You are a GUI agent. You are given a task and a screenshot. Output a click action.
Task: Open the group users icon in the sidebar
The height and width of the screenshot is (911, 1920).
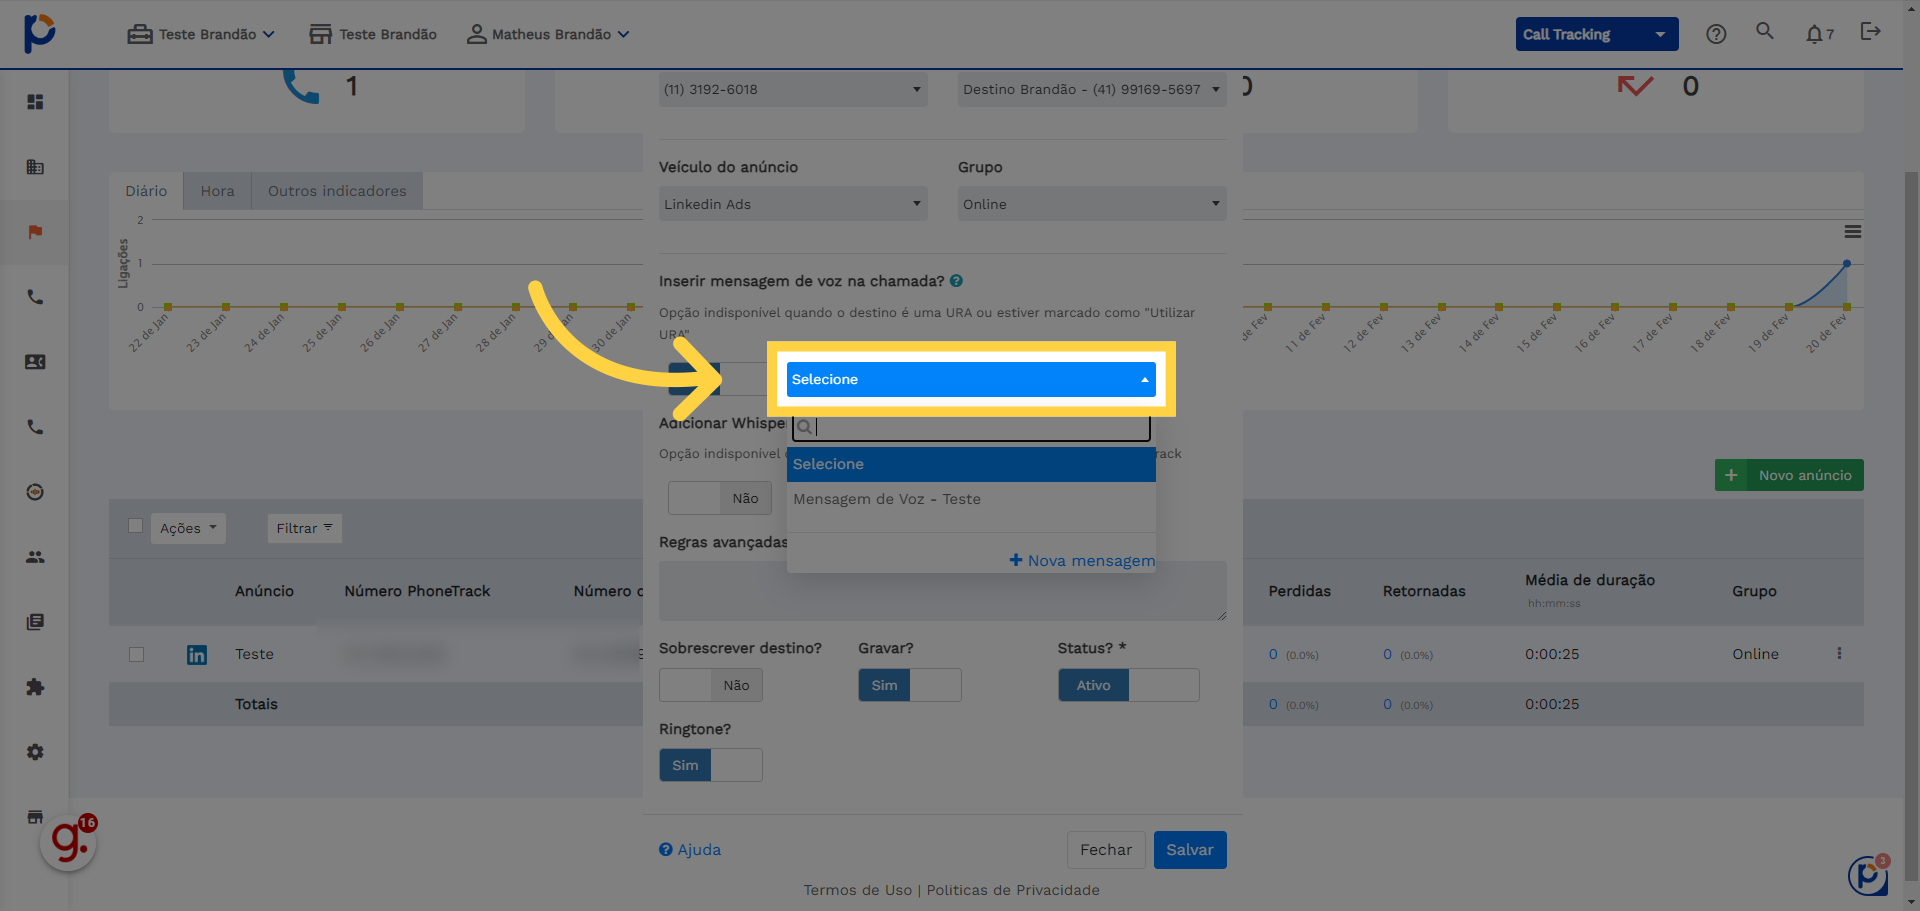pyautogui.click(x=35, y=557)
